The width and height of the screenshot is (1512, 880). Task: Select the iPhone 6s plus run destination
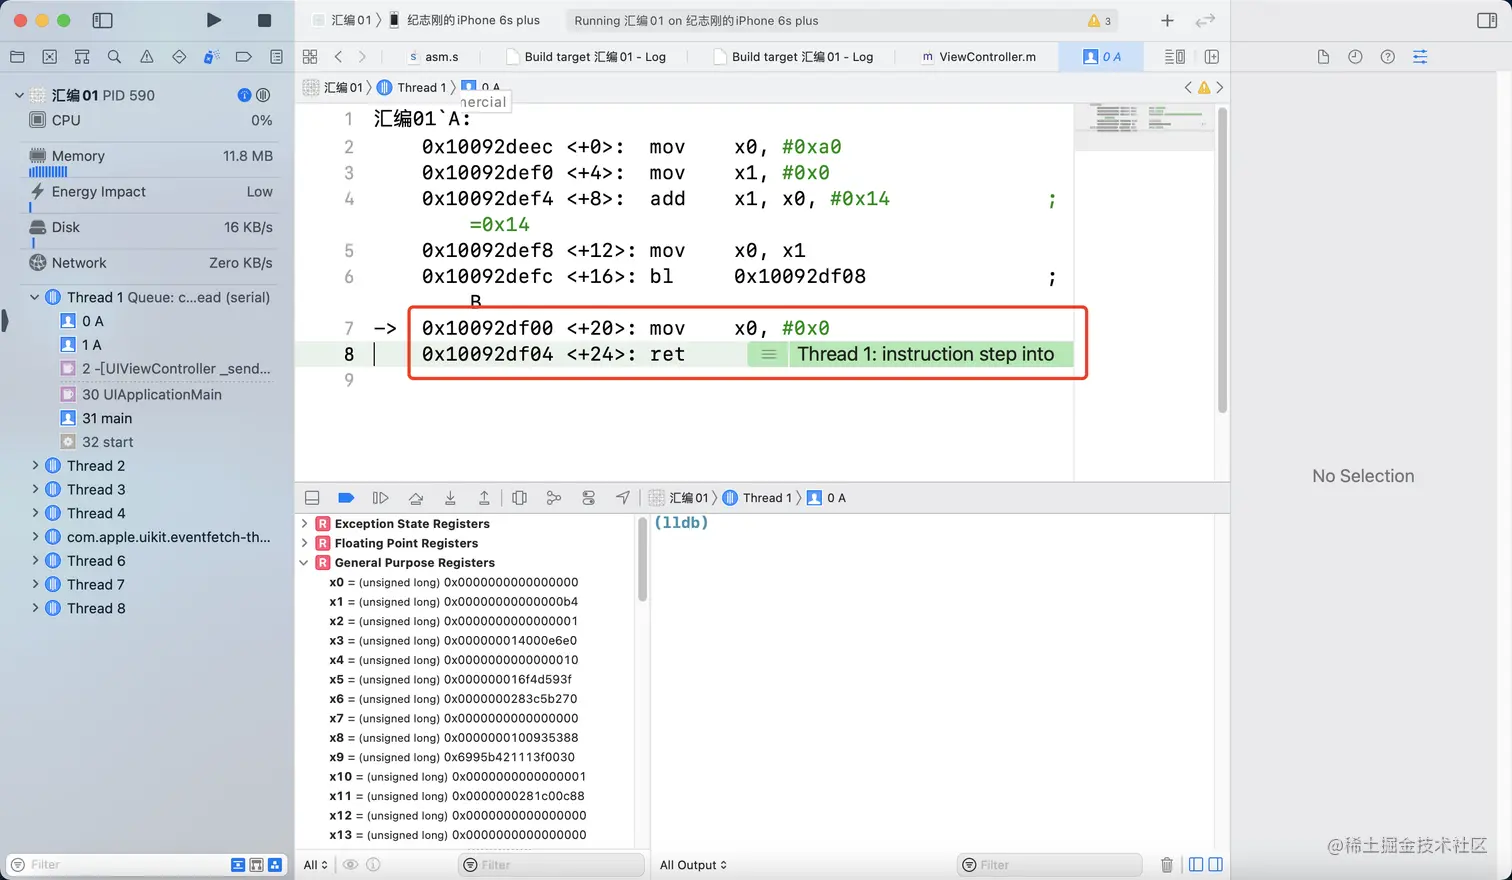point(464,20)
